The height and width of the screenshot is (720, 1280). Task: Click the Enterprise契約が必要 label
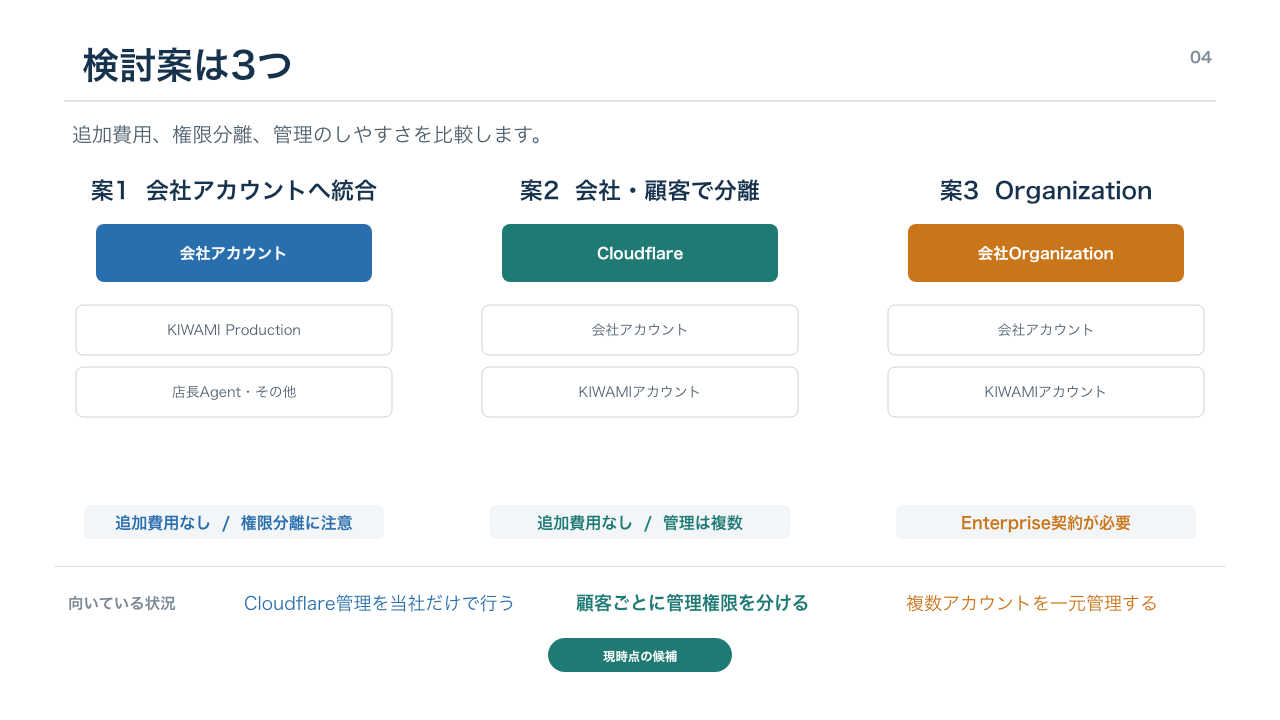coord(1046,522)
